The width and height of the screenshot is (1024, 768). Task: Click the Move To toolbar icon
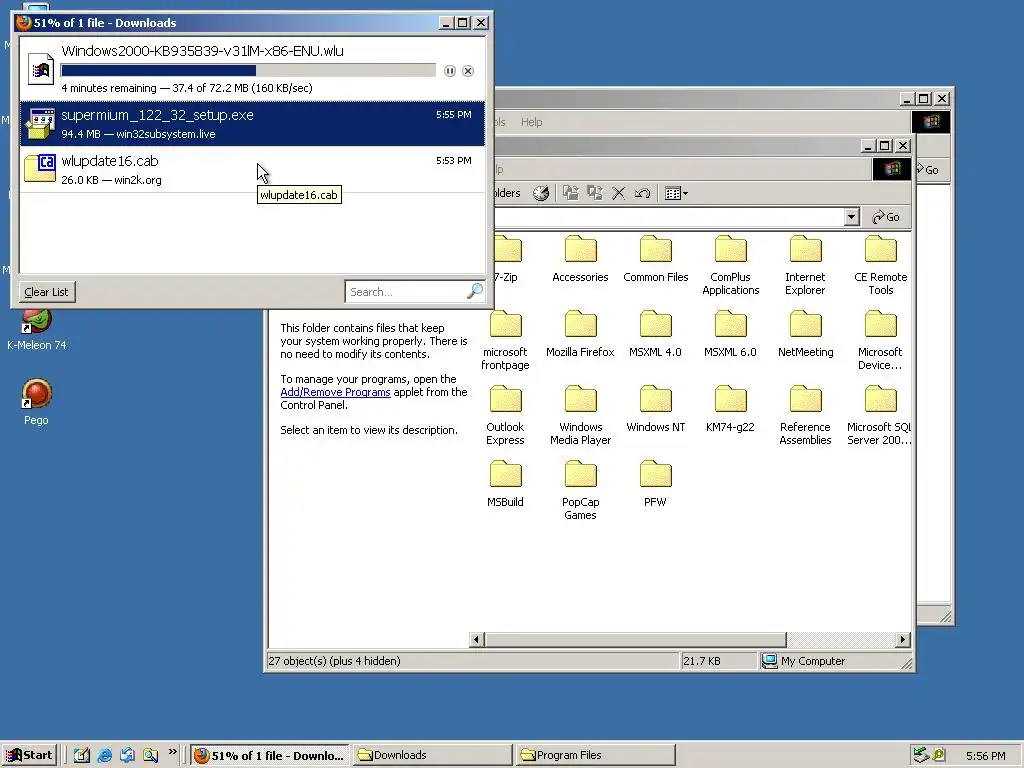tap(571, 193)
